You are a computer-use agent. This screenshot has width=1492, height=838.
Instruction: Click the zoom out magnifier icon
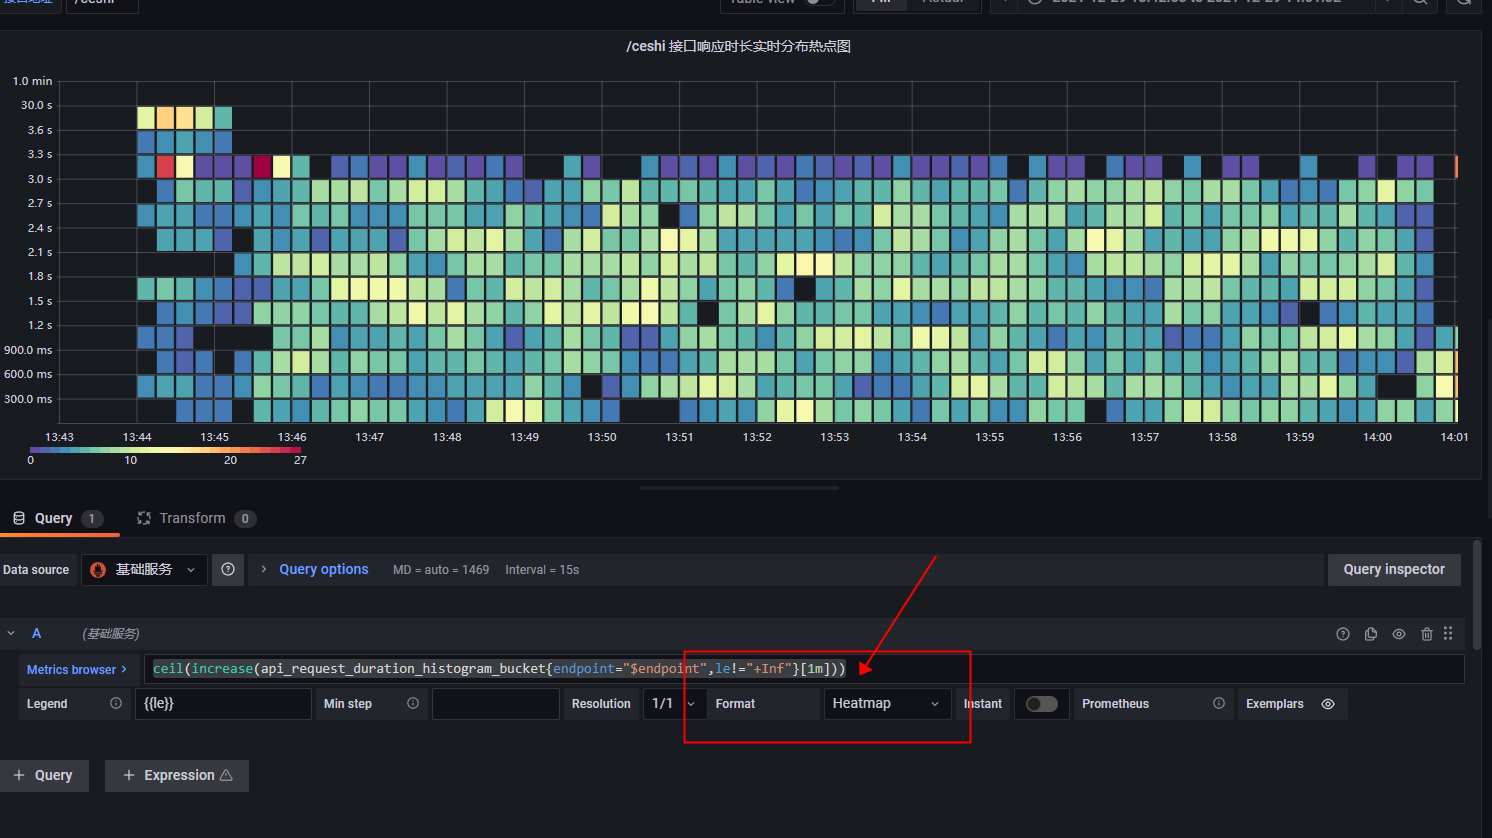pyautogui.click(x=1420, y=3)
